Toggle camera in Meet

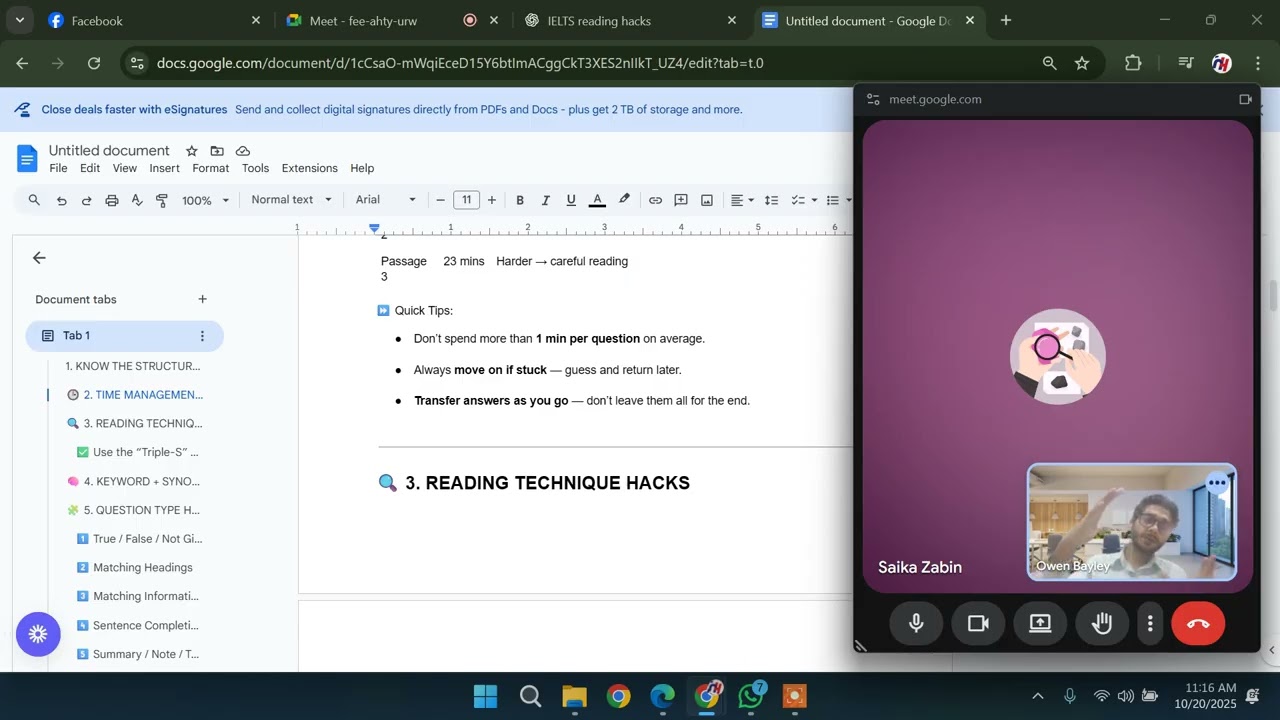(x=978, y=623)
